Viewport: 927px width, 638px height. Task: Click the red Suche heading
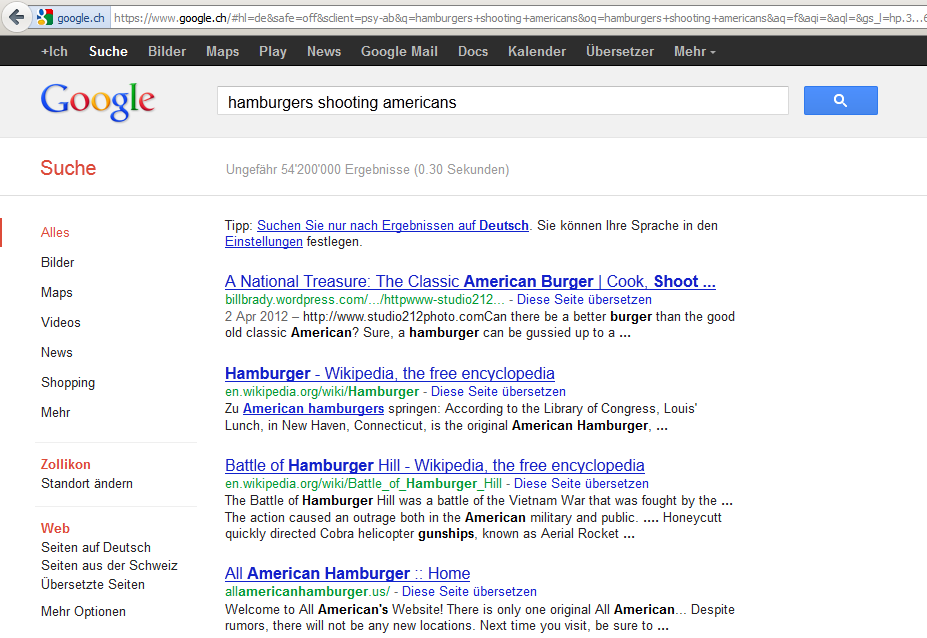point(68,168)
